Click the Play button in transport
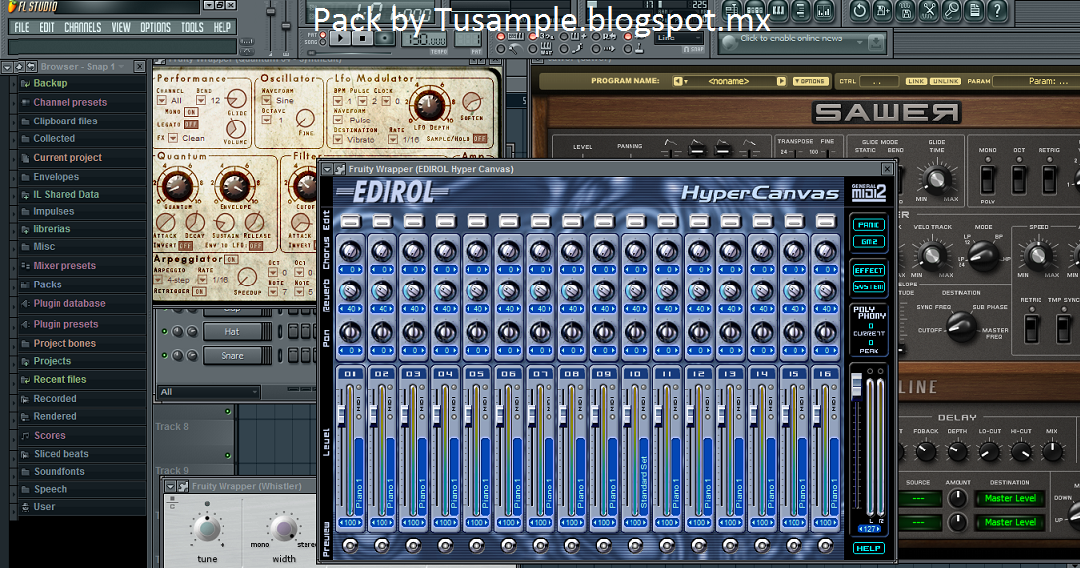Image resolution: width=1080 pixels, height=568 pixels. (x=341, y=39)
